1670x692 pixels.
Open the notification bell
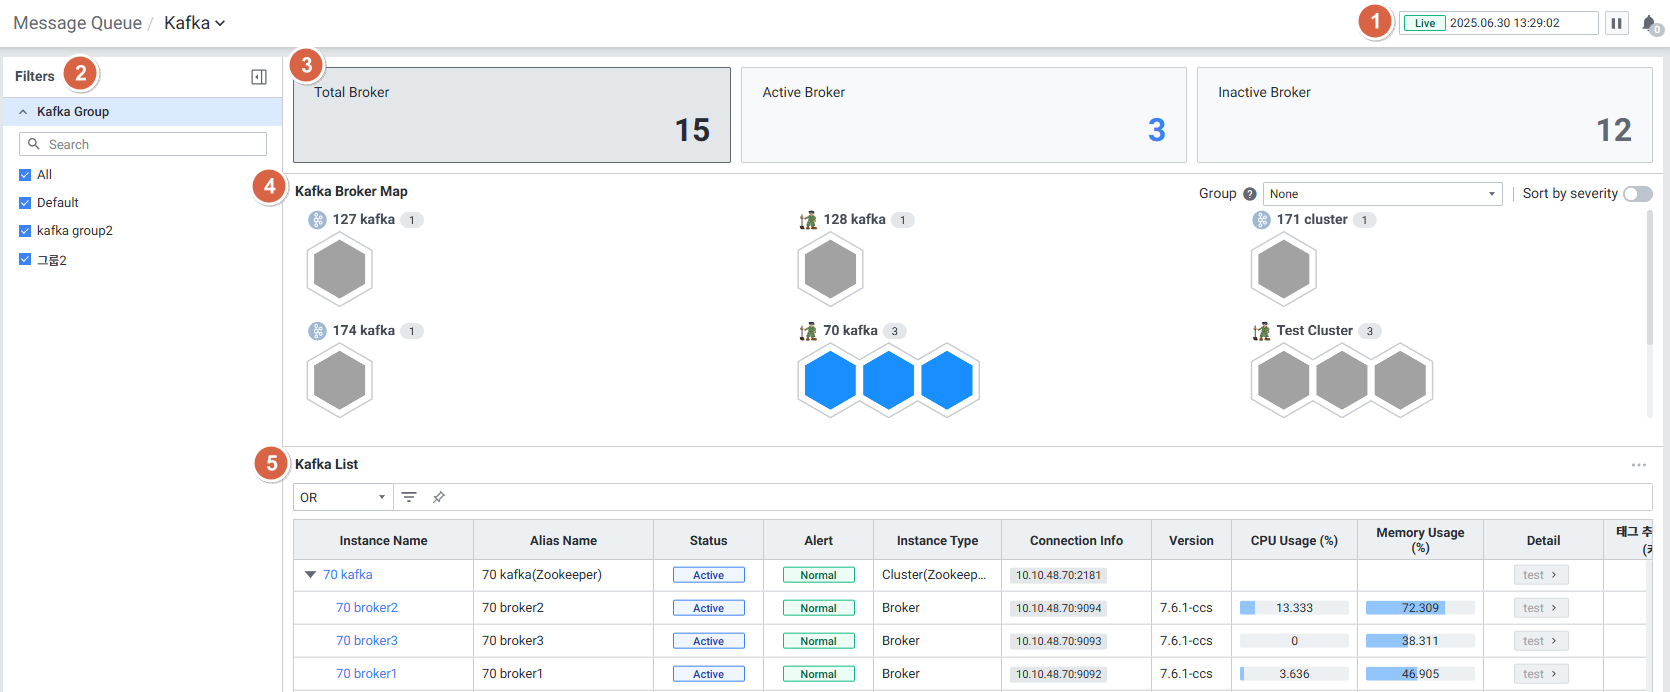point(1649,24)
